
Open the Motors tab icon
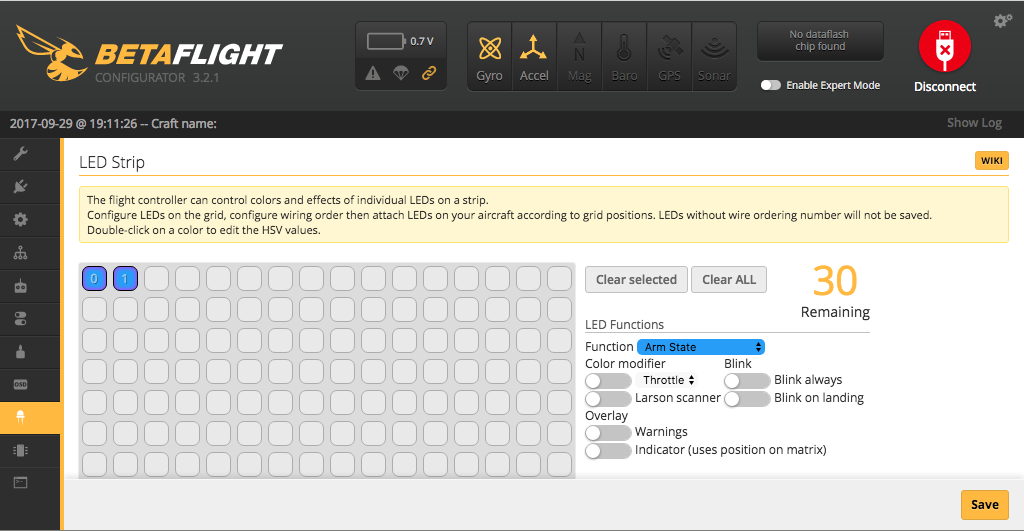[x=20, y=352]
